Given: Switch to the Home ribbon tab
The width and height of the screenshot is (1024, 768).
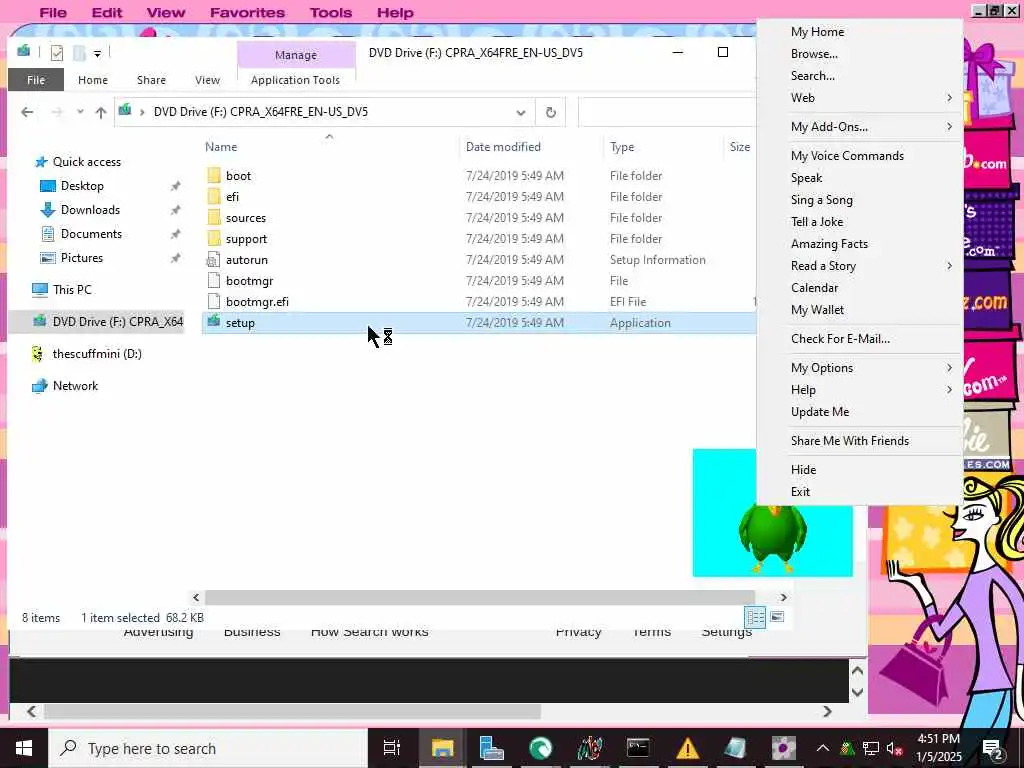Looking at the screenshot, I should click(93, 80).
